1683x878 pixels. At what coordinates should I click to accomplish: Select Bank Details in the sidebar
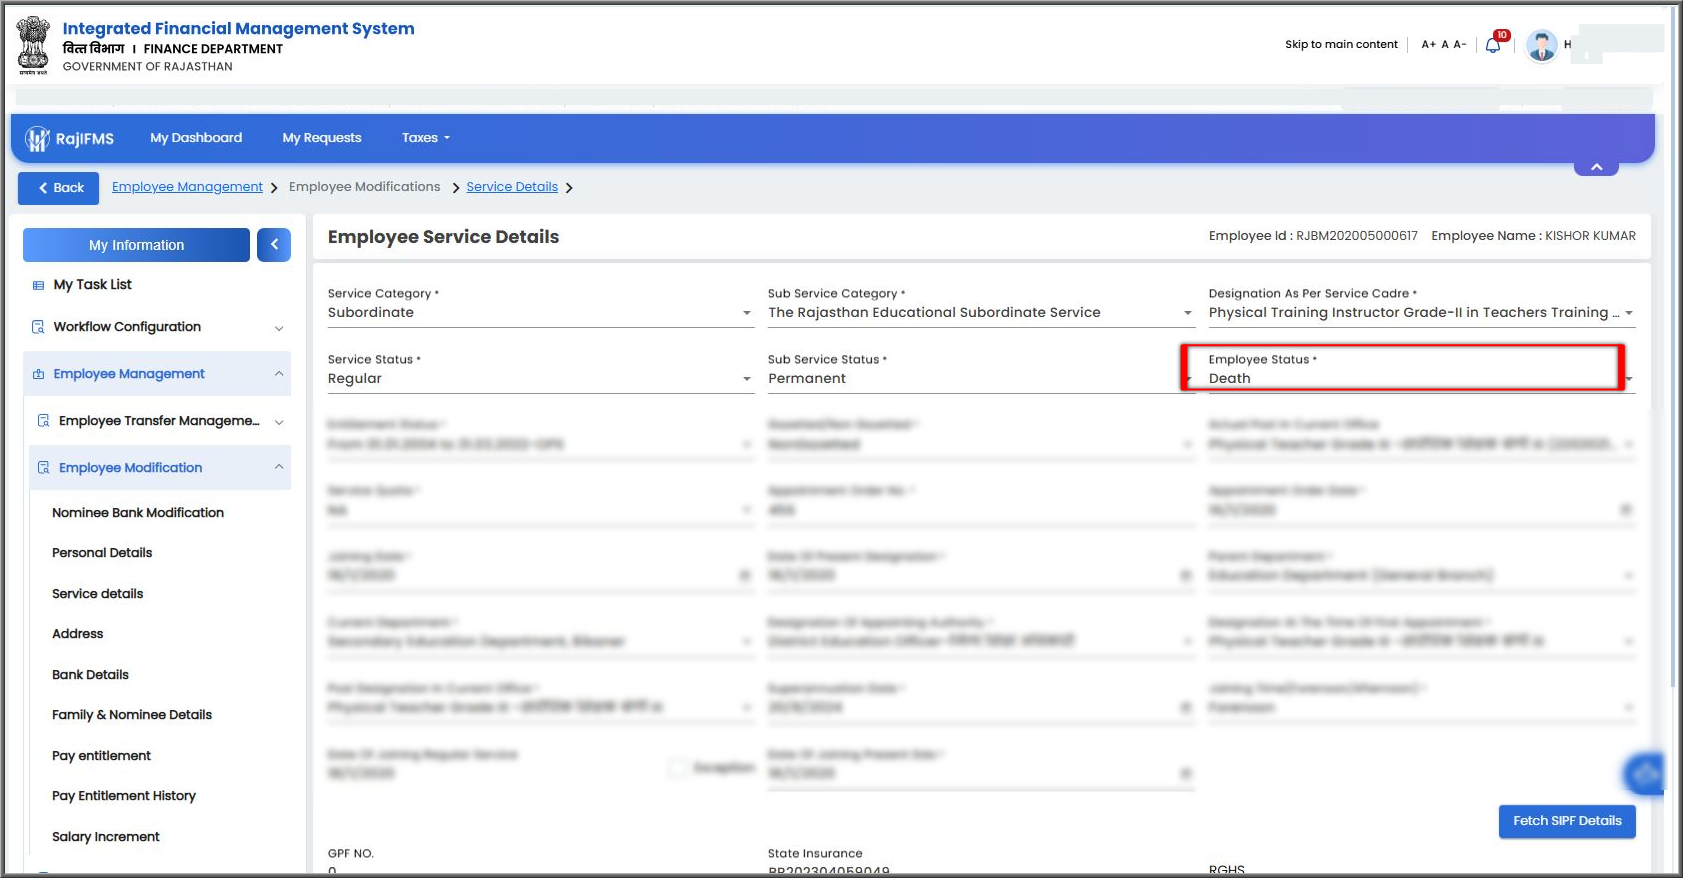point(90,675)
